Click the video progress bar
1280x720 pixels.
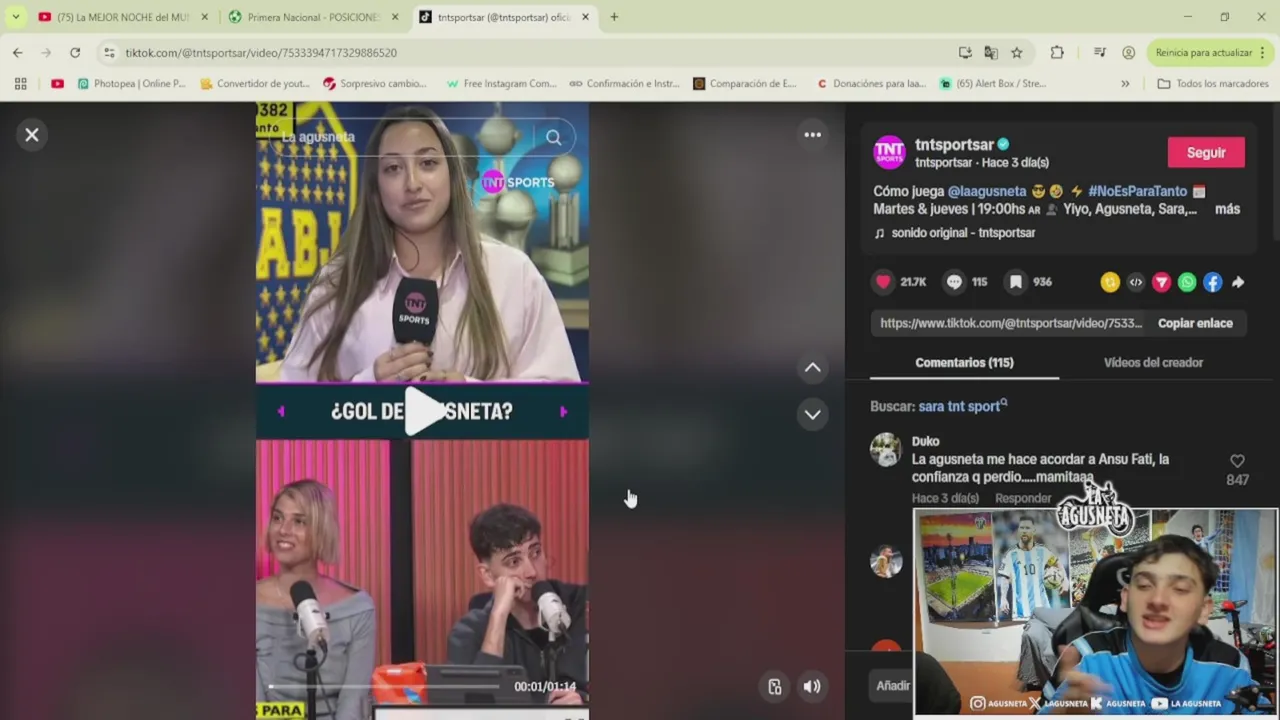pos(385,687)
